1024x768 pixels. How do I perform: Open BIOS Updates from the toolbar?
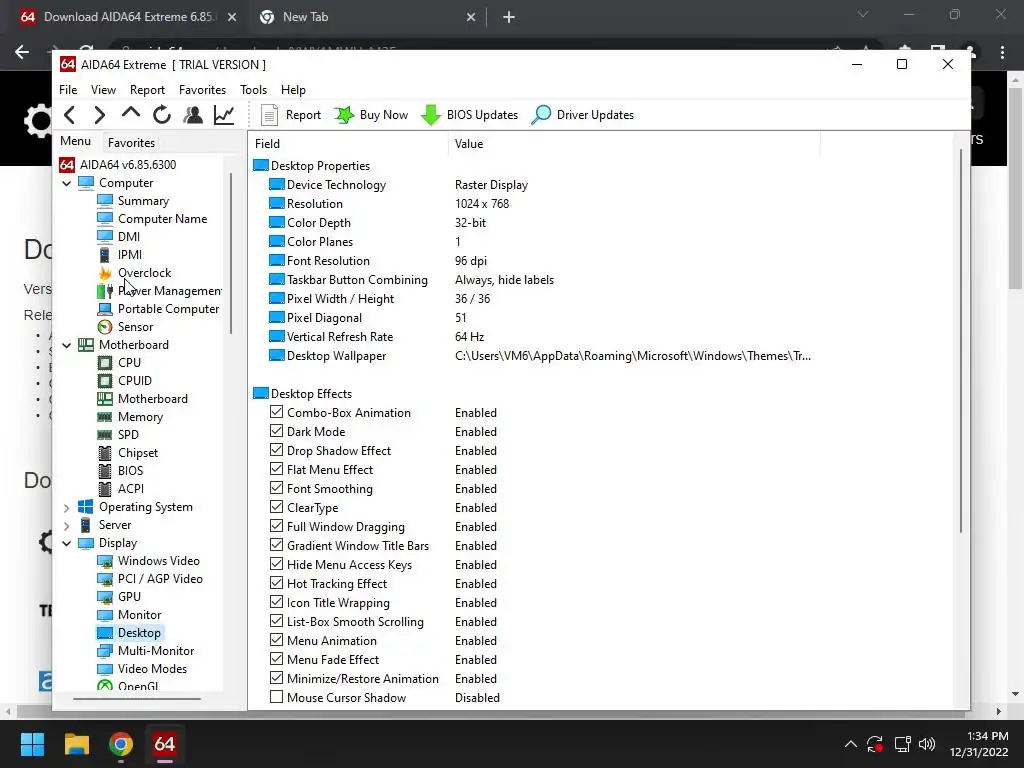[x=470, y=115]
